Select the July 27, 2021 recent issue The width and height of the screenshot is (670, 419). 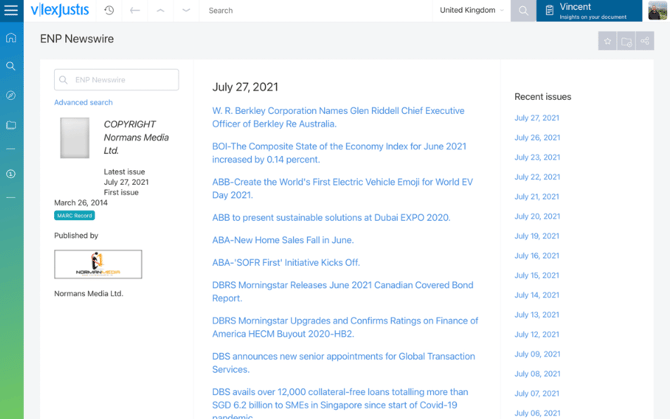[x=537, y=118]
